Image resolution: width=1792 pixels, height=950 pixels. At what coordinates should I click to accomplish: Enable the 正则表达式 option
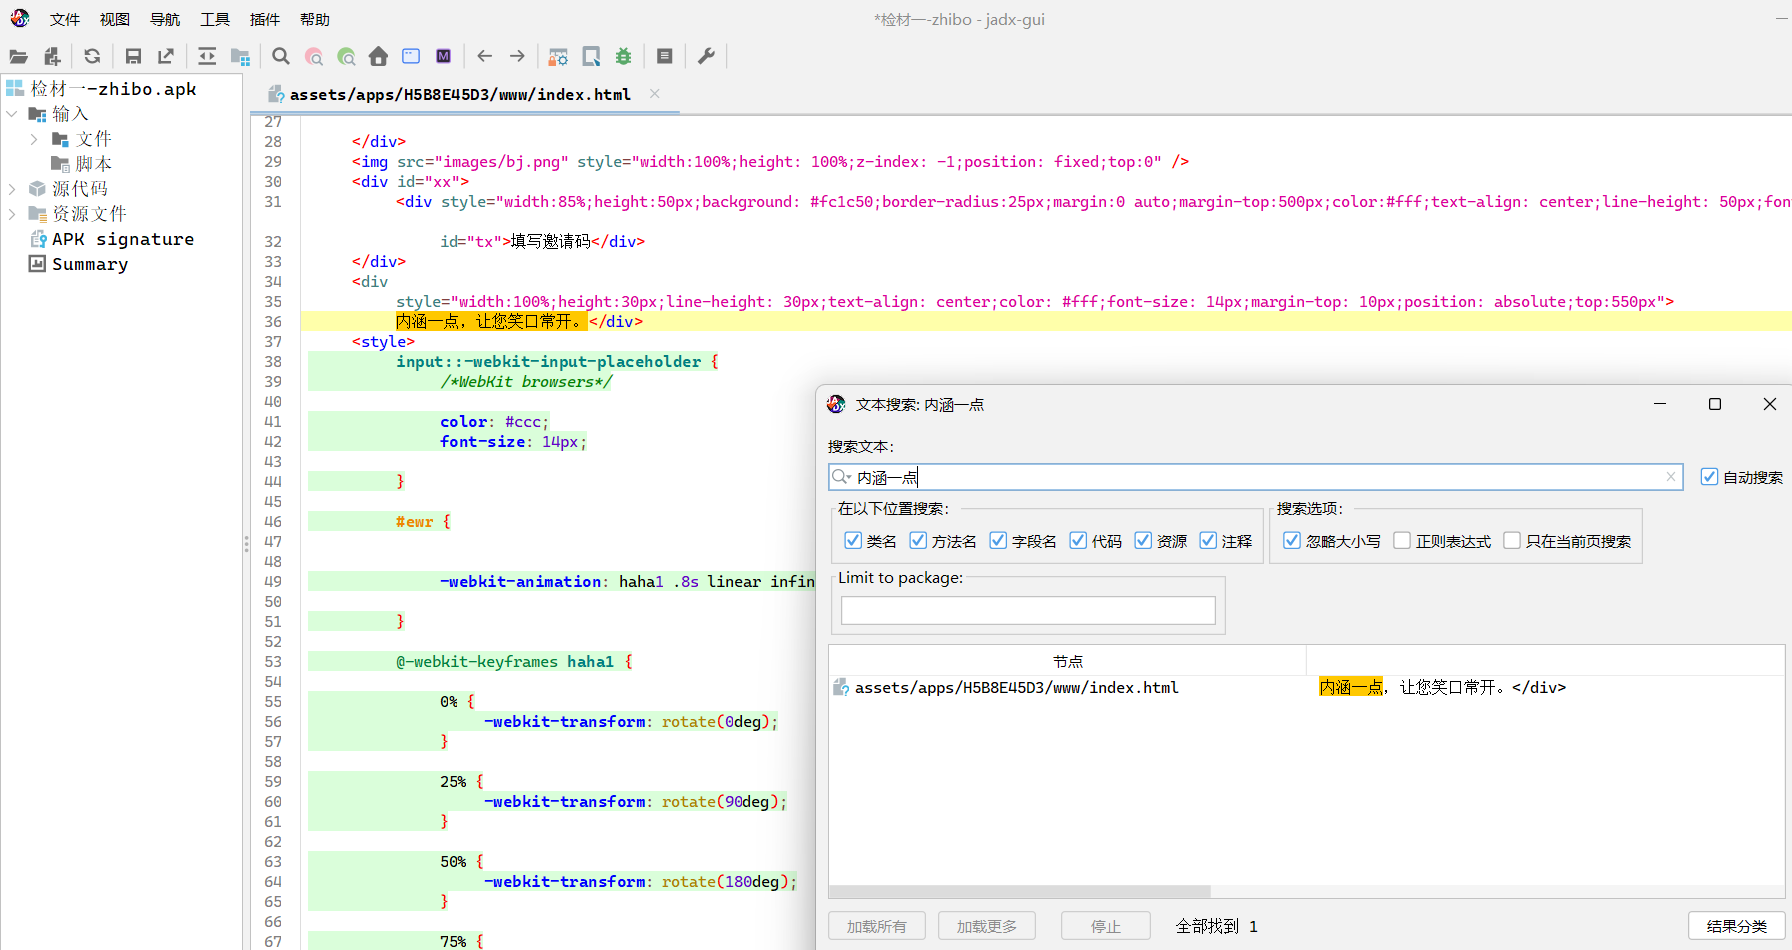pyautogui.click(x=1402, y=541)
